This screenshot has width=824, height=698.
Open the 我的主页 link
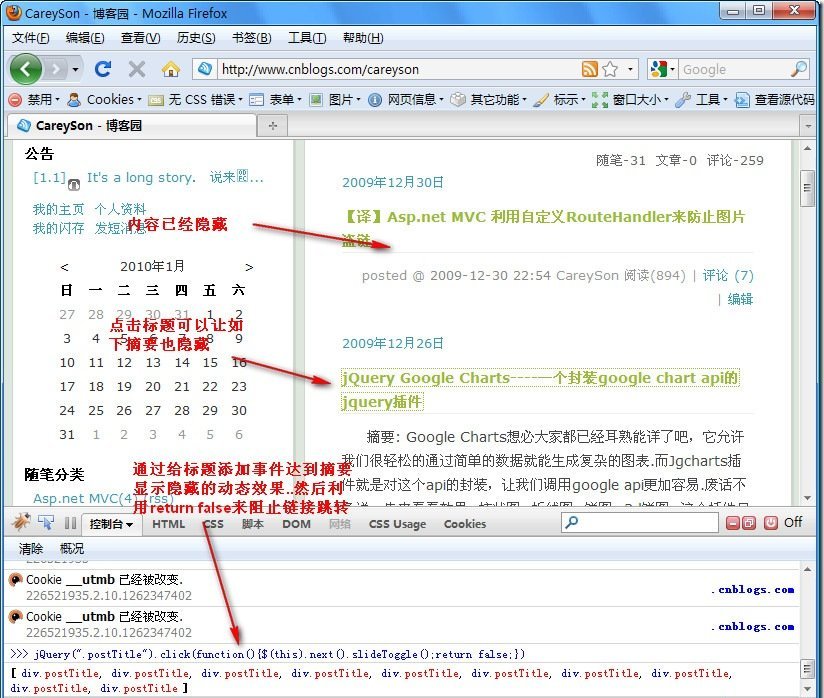tap(58, 209)
